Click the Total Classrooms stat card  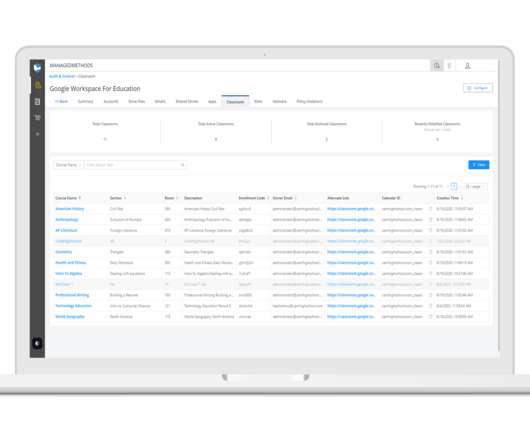105,131
